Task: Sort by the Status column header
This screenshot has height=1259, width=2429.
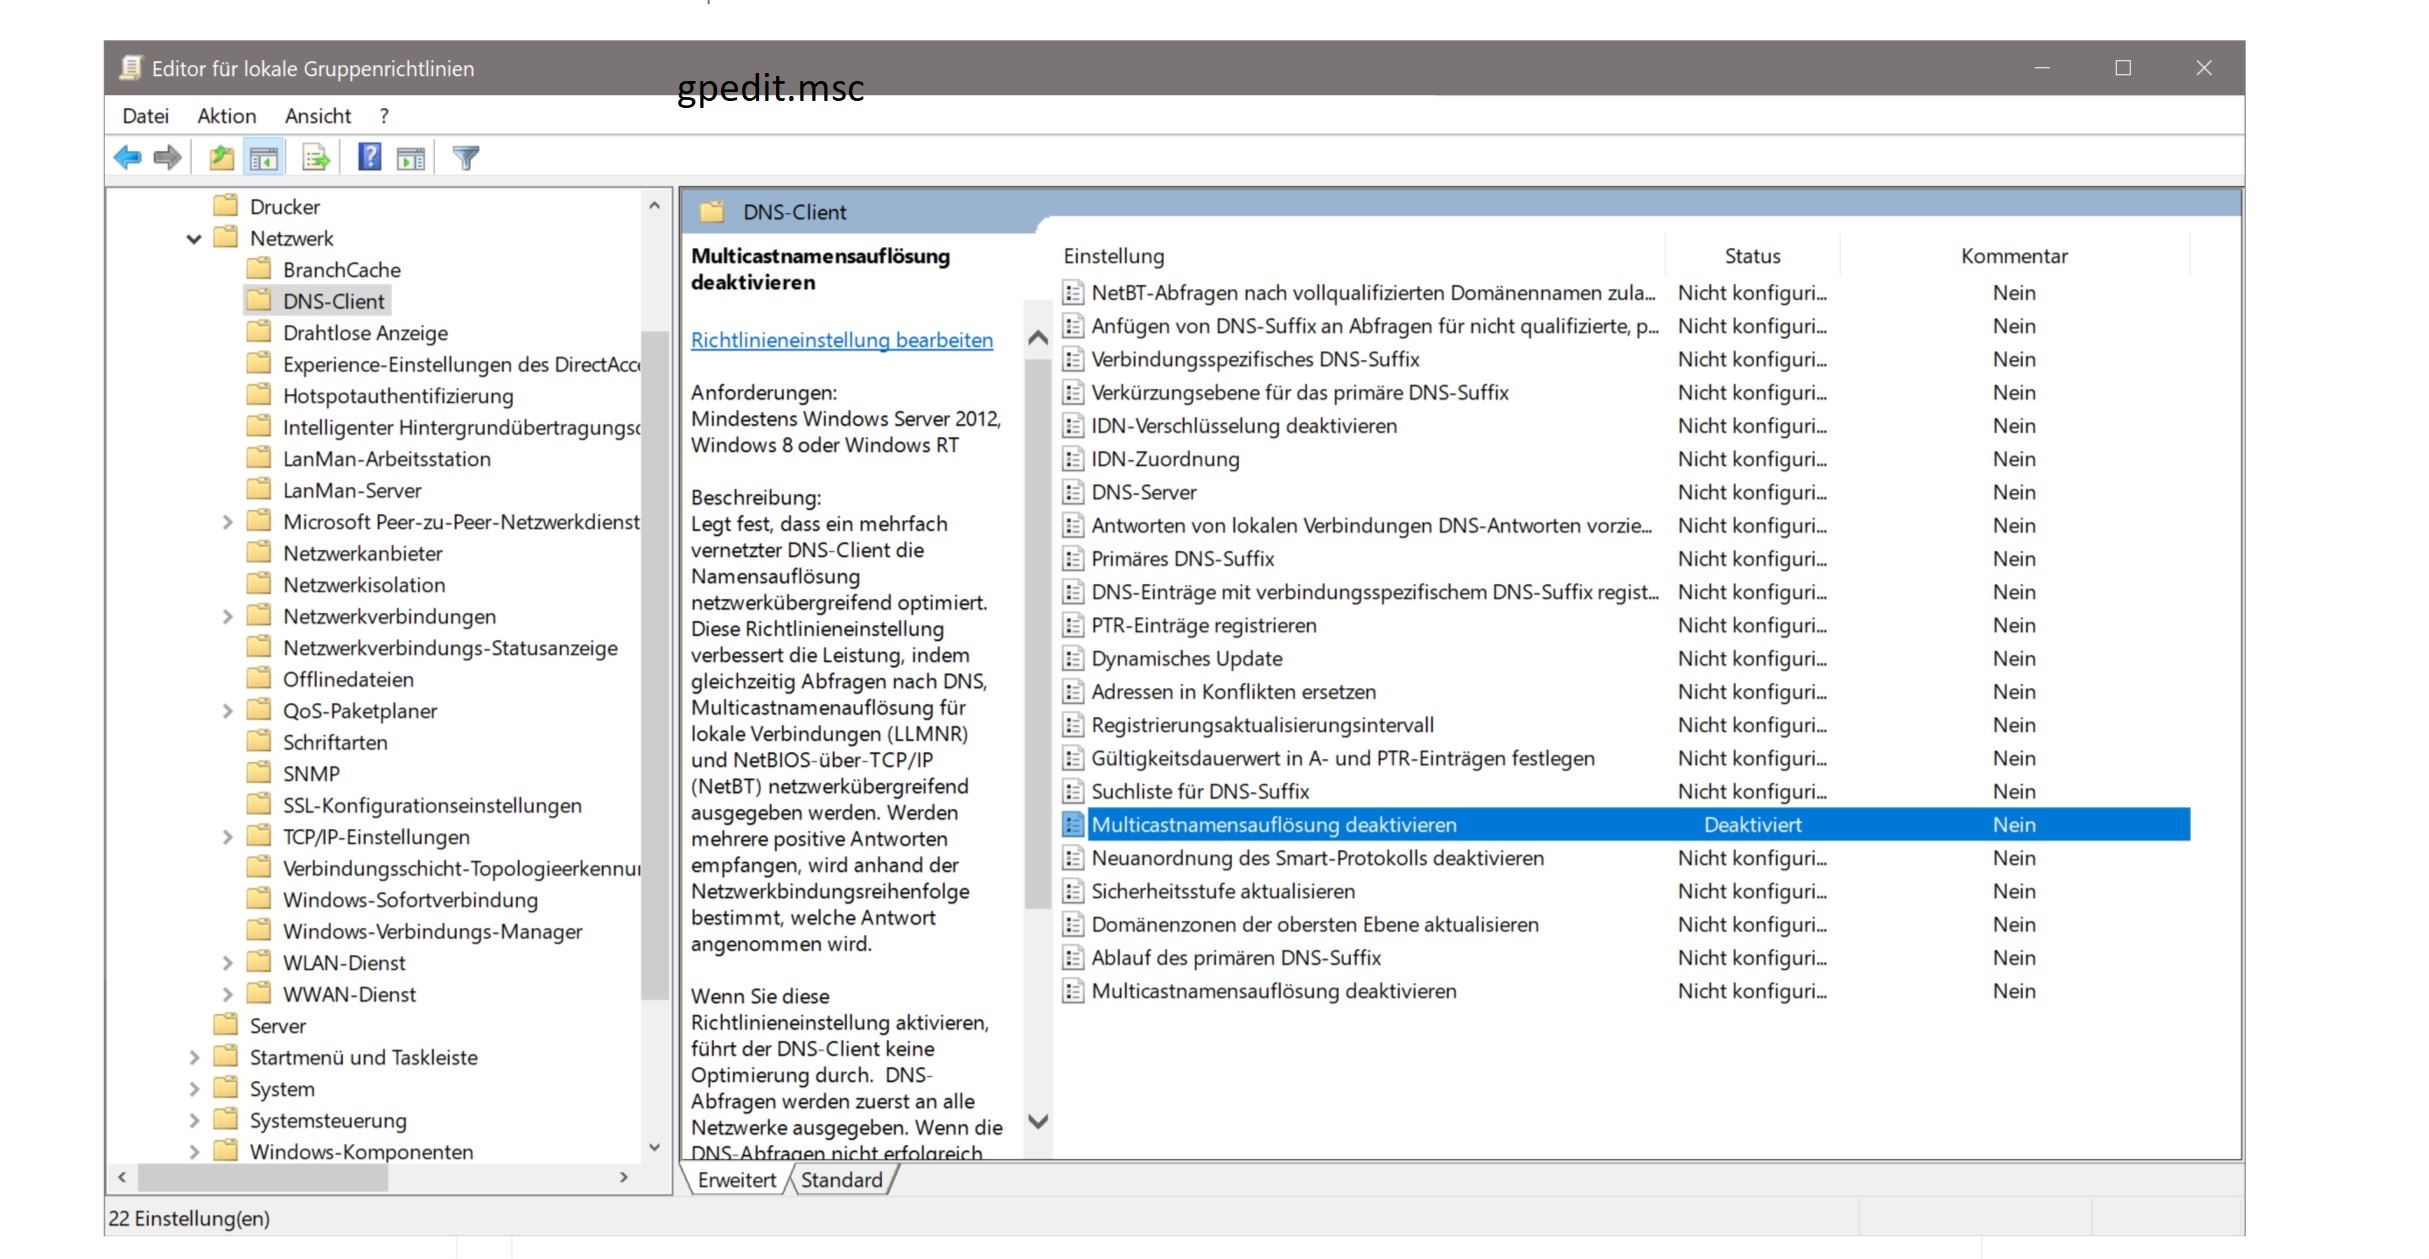Action: click(1751, 256)
